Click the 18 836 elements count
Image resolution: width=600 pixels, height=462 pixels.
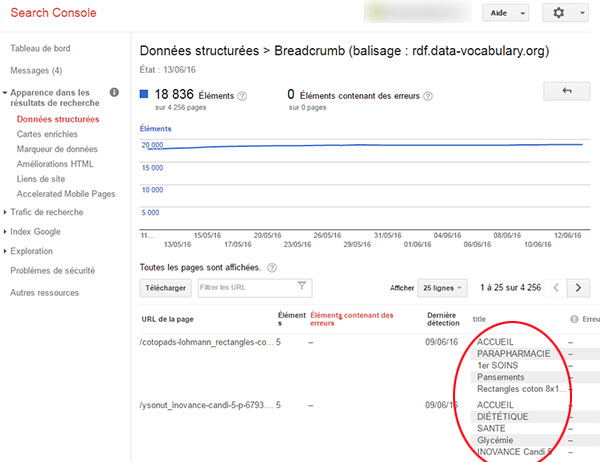(174, 94)
